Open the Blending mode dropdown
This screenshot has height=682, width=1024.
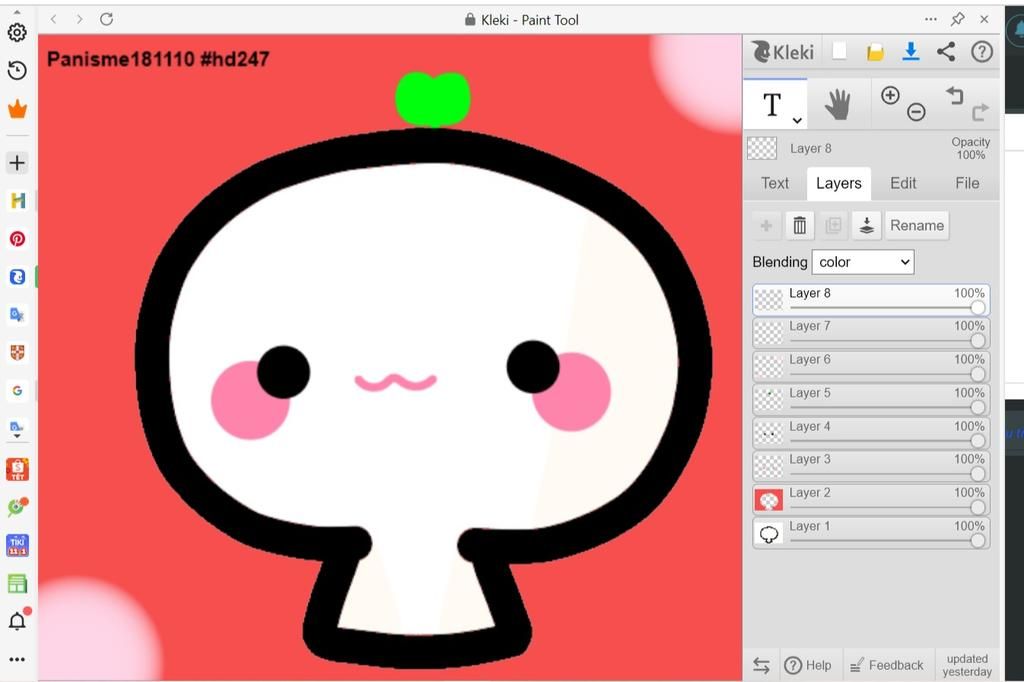[863, 262]
